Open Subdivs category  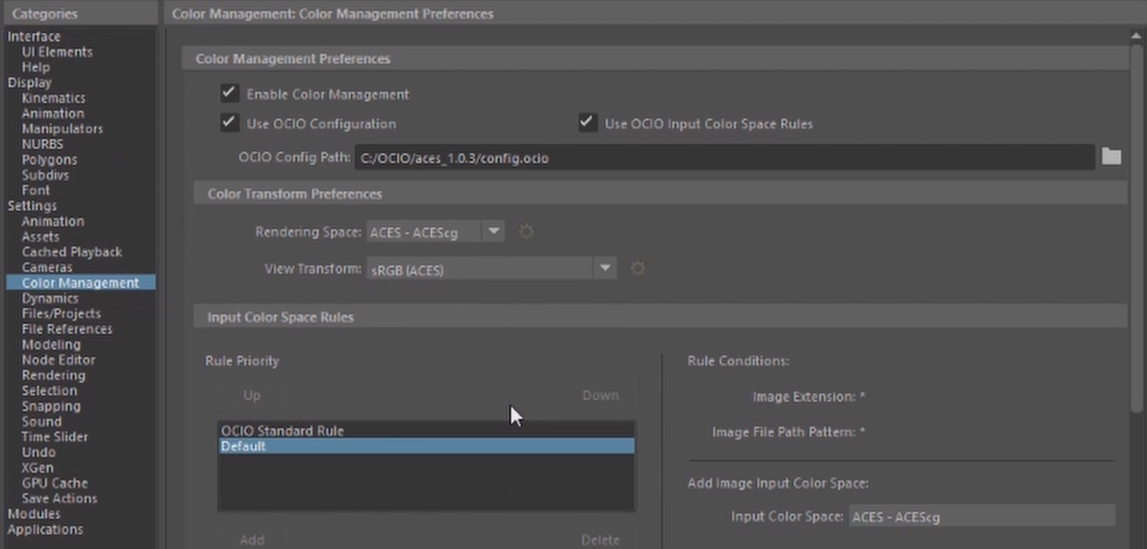tap(45, 175)
